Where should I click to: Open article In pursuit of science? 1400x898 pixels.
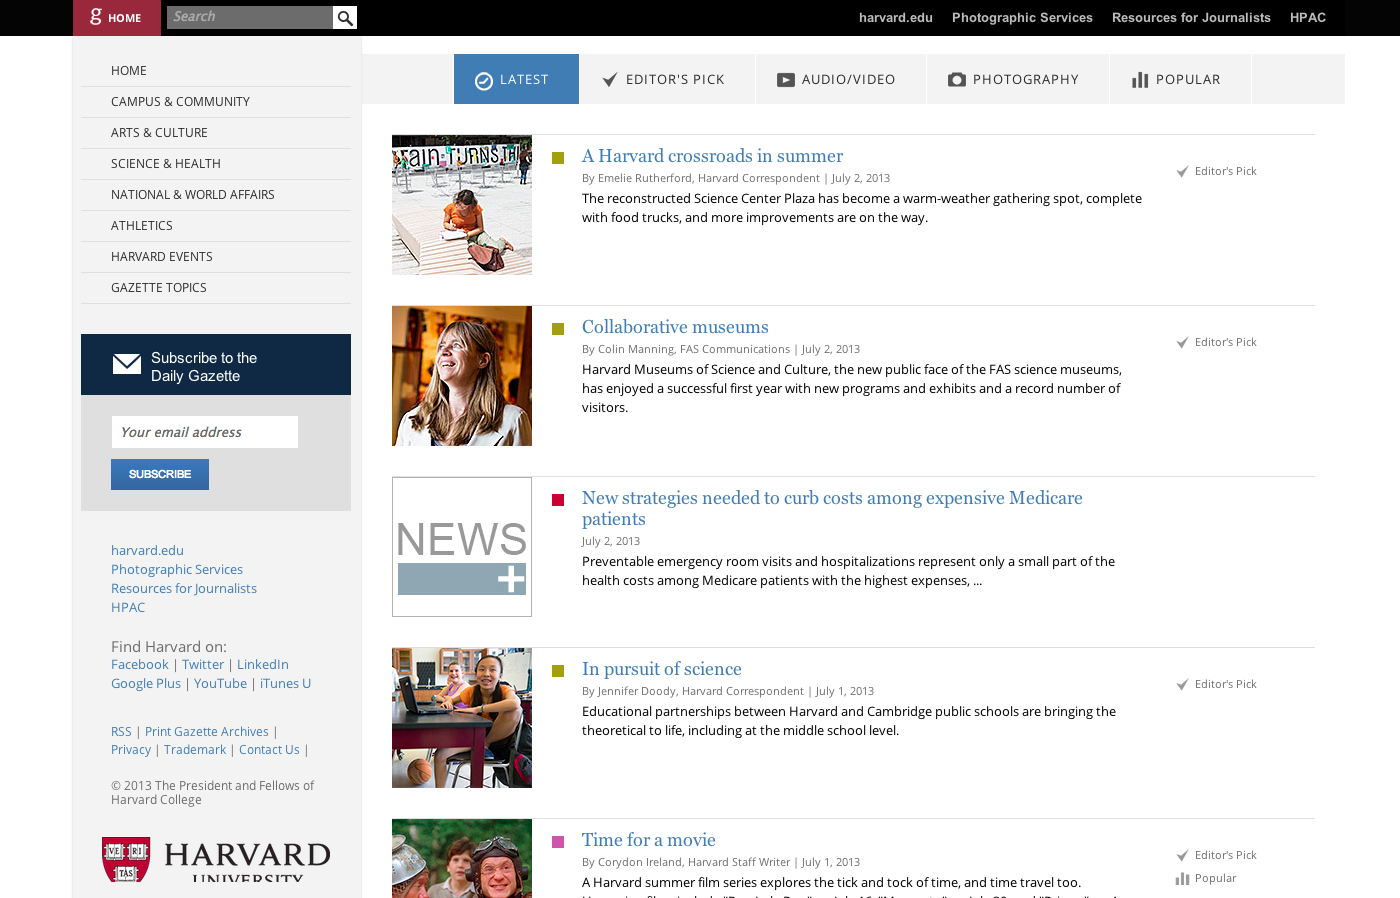[x=662, y=669]
